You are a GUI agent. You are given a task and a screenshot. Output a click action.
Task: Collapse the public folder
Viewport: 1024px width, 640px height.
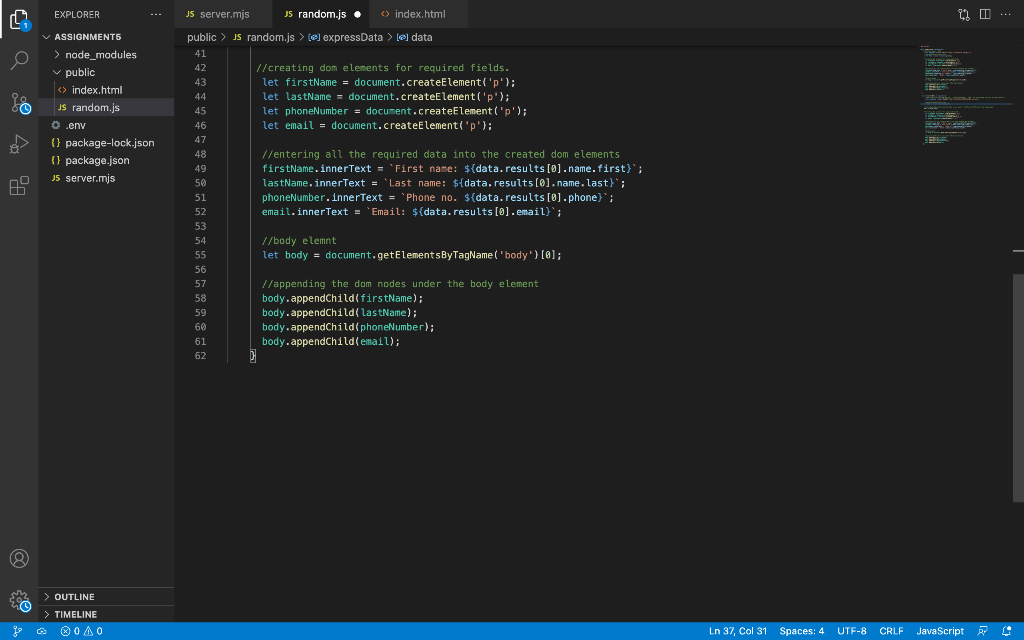click(x=80, y=72)
